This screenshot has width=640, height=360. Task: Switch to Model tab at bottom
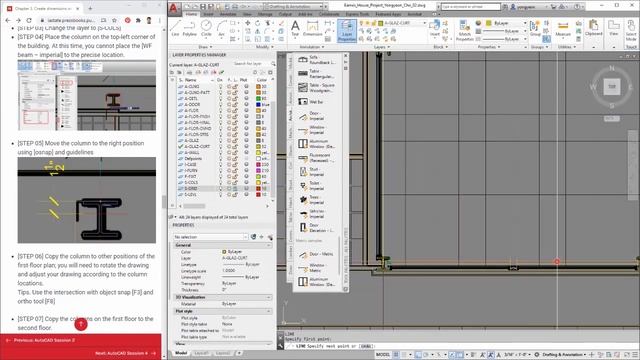181,353
